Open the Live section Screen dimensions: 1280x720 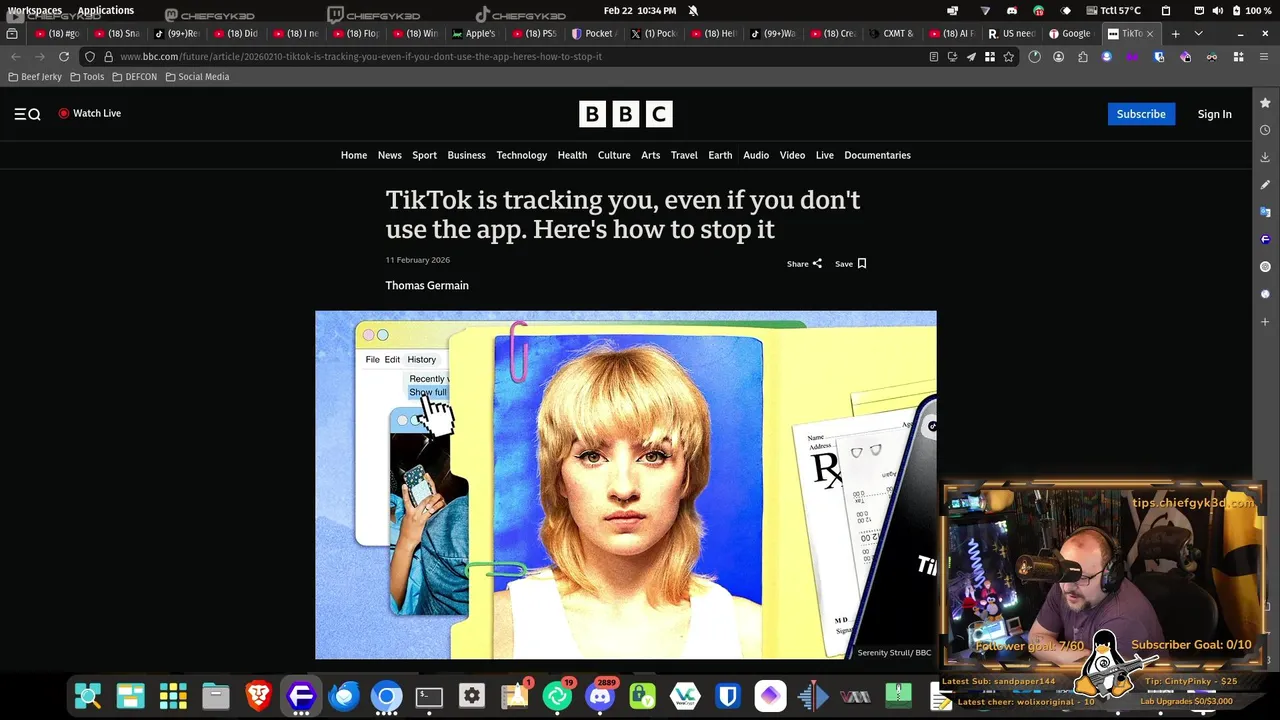tap(824, 155)
